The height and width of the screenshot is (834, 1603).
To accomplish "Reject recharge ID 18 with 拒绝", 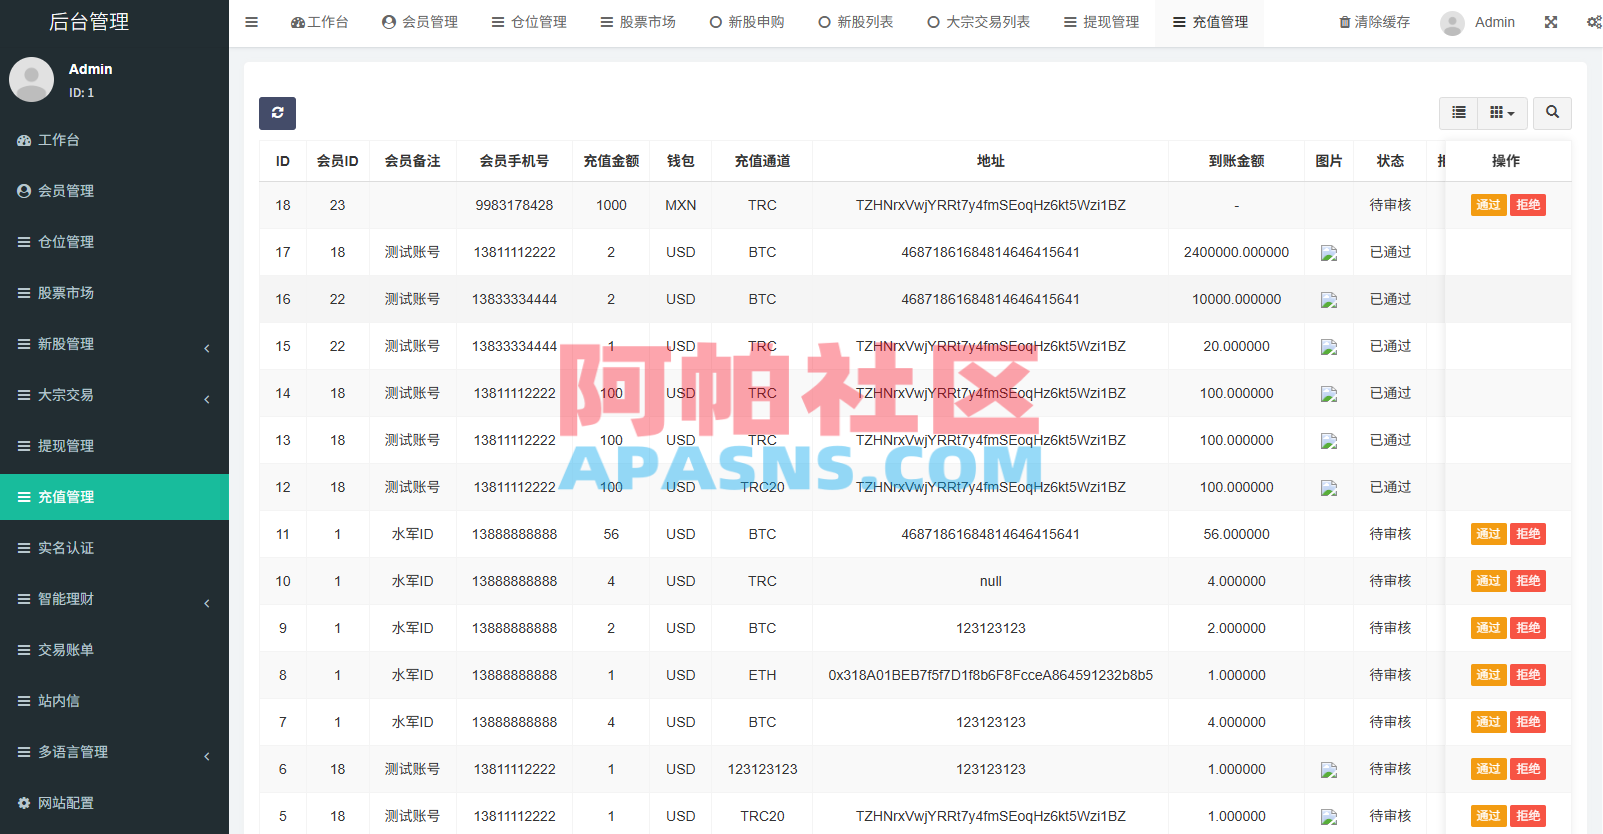I will coord(1528,205).
